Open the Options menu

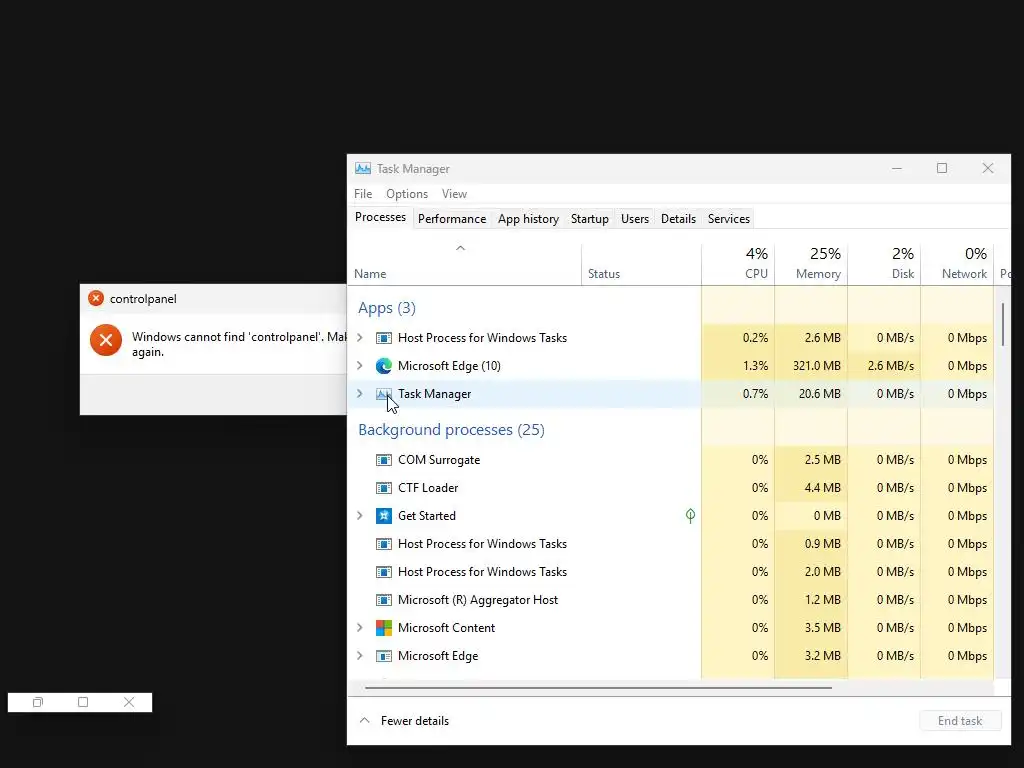click(x=407, y=194)
